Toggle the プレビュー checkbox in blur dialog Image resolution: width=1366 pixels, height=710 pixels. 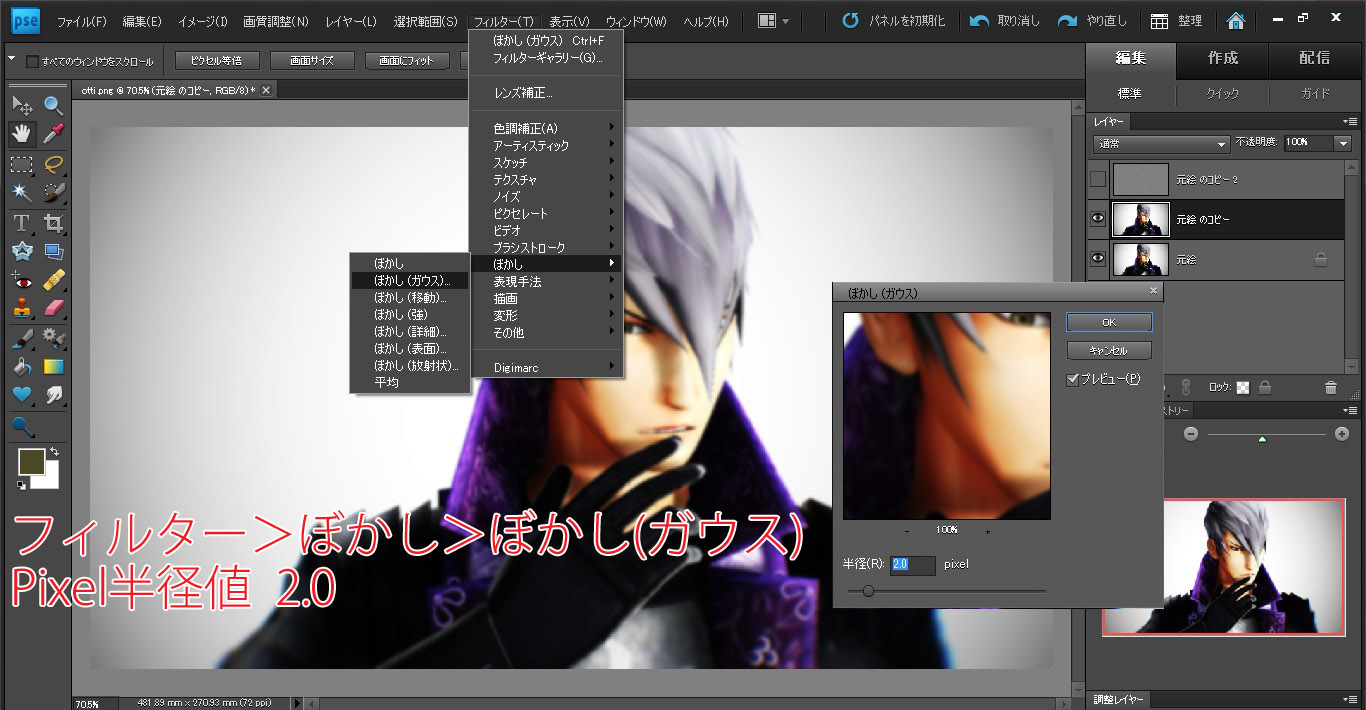[x=1073, y=380]
